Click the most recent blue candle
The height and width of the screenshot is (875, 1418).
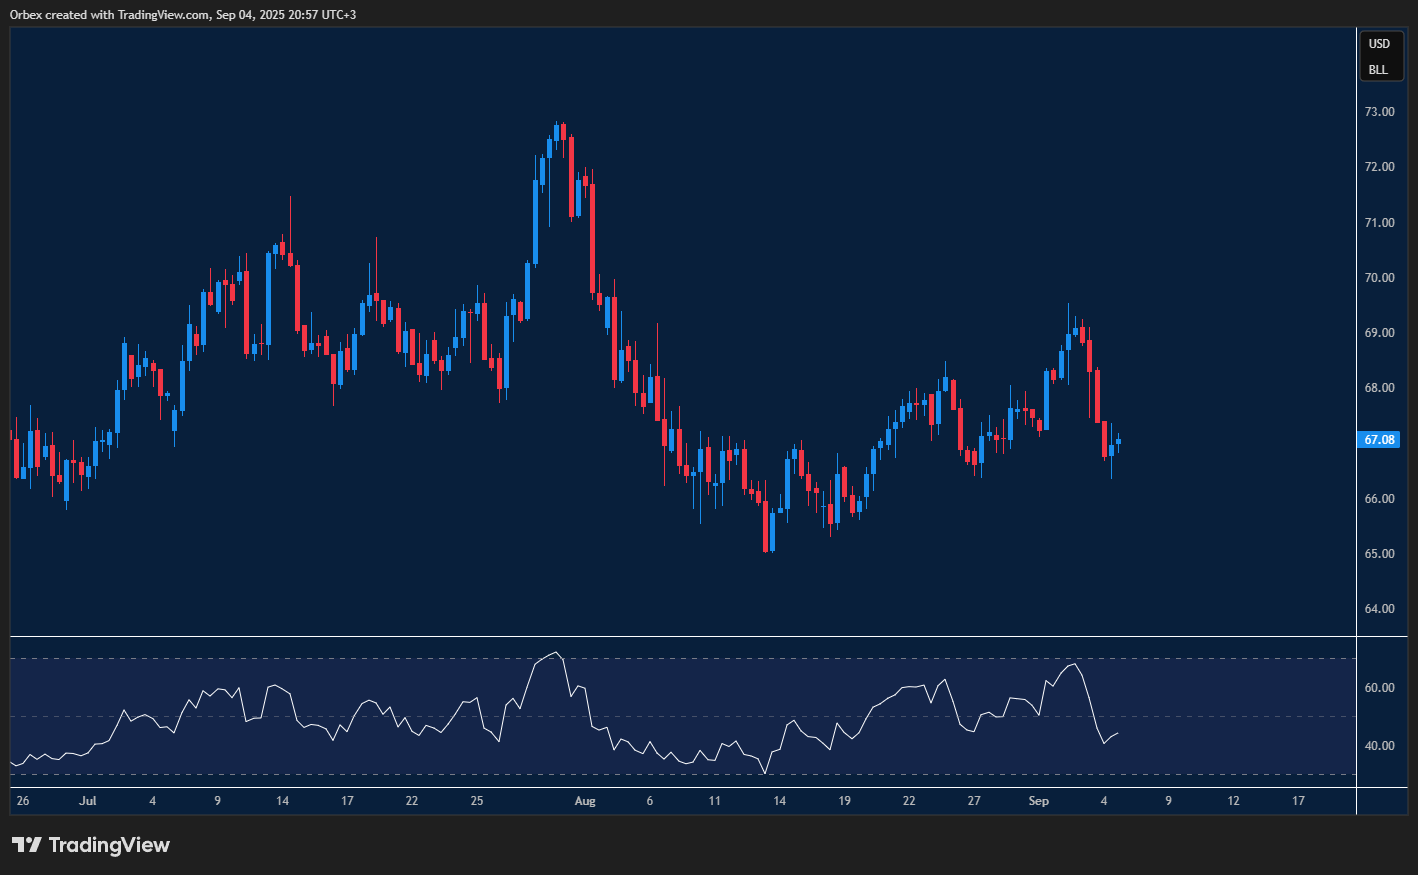1118,441
